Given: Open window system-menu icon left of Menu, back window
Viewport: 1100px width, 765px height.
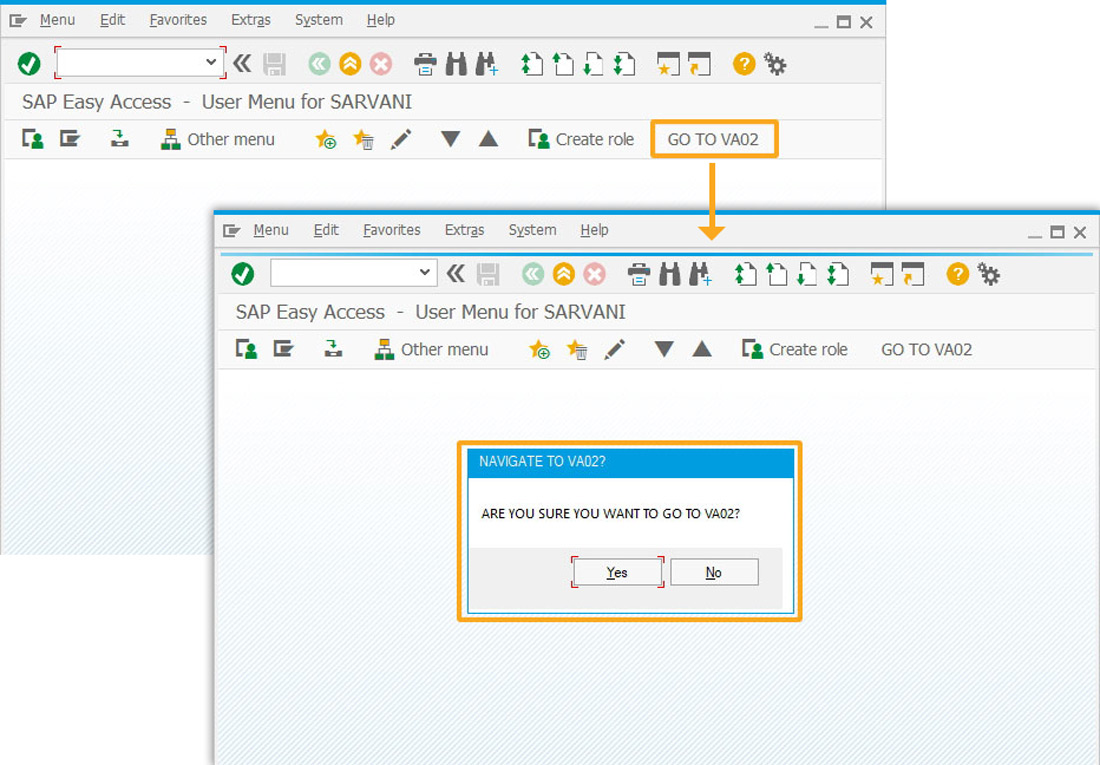Looking at the screenshot, I should (18, 21).
